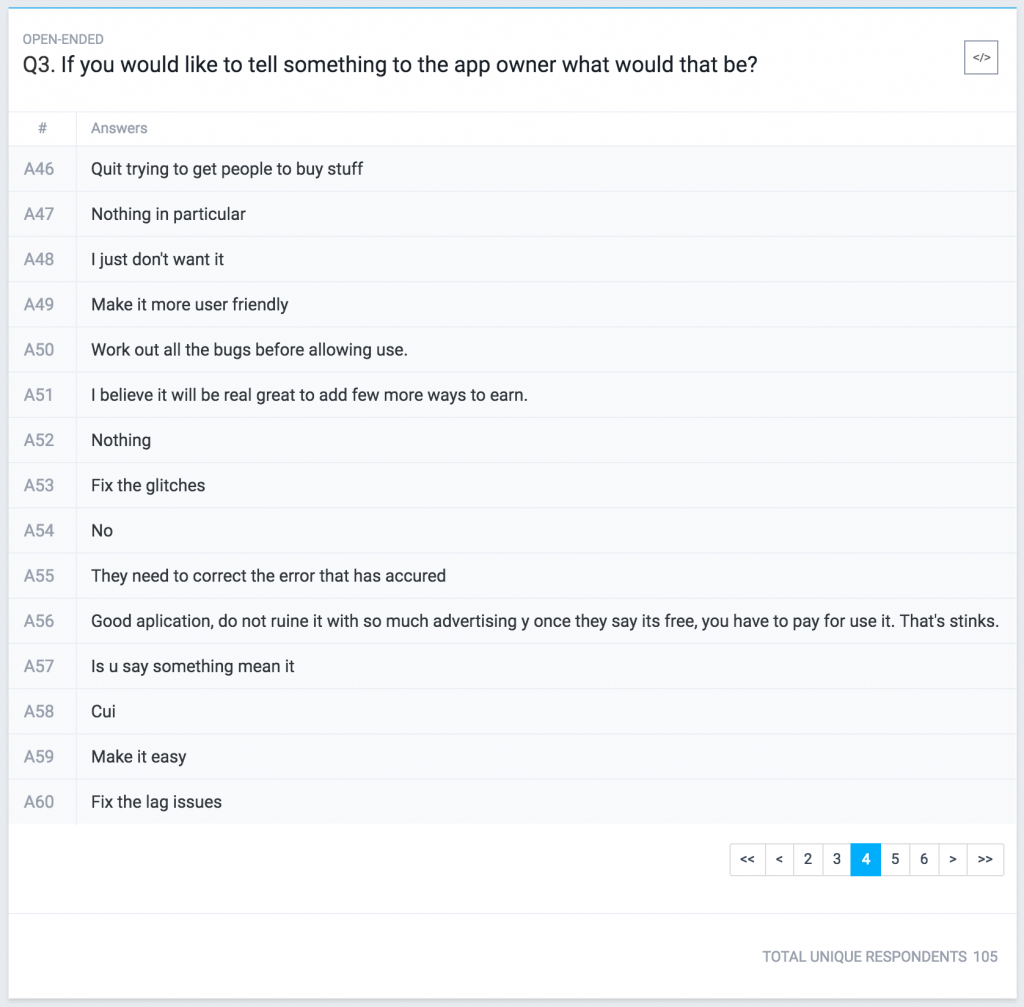Screen dimensions: 1024x1007
Task: Click the # column header
Action: click(43, 128)
